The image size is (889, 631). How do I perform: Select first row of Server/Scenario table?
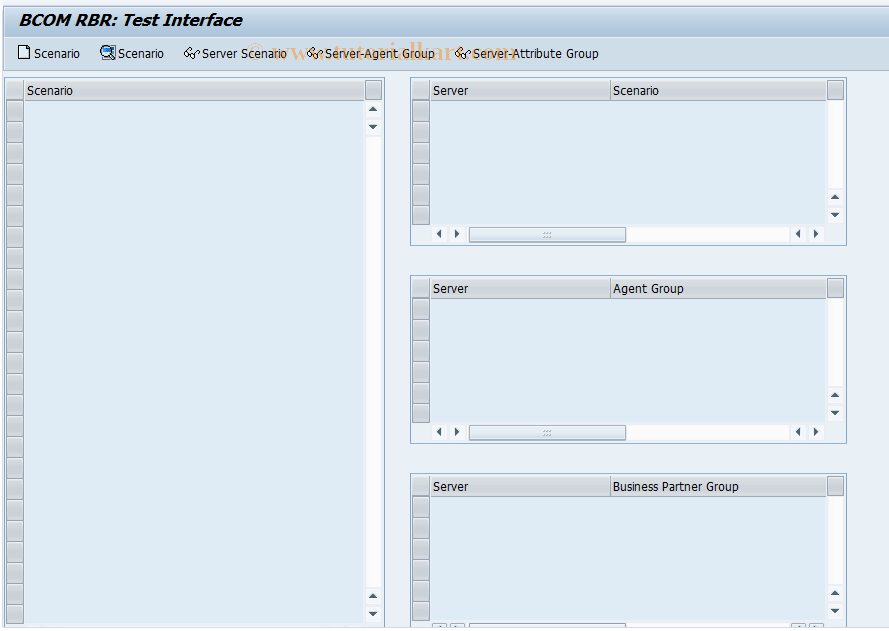(x=421, y=111)
